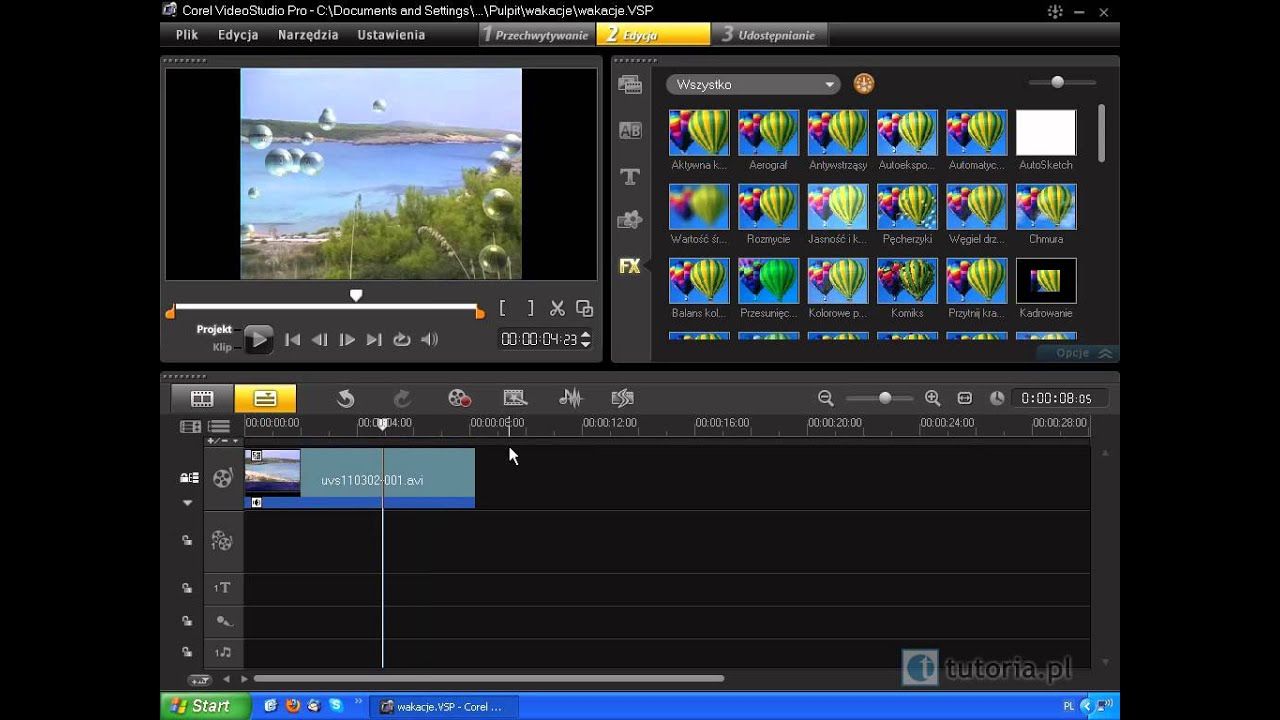Zoom out the timeline with minus magnifier
The height and width of the screenshot is (720, 1280).
[826, 398]
